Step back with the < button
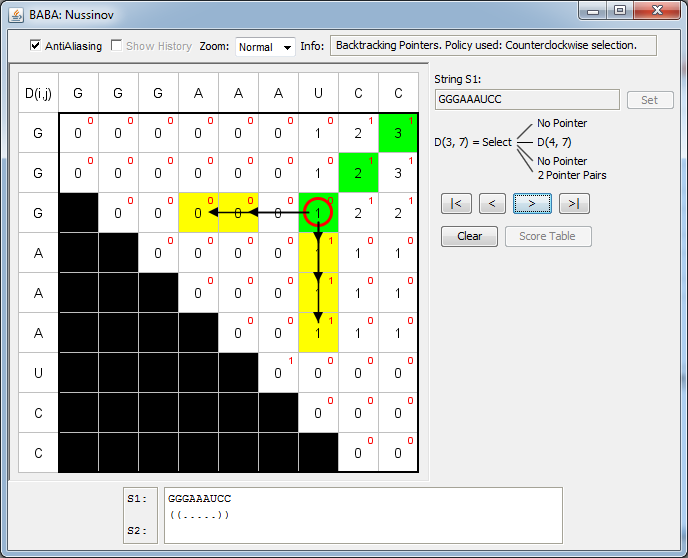This screenshot has width=688, height=558. pyautogui.click(x=491, y=204)
